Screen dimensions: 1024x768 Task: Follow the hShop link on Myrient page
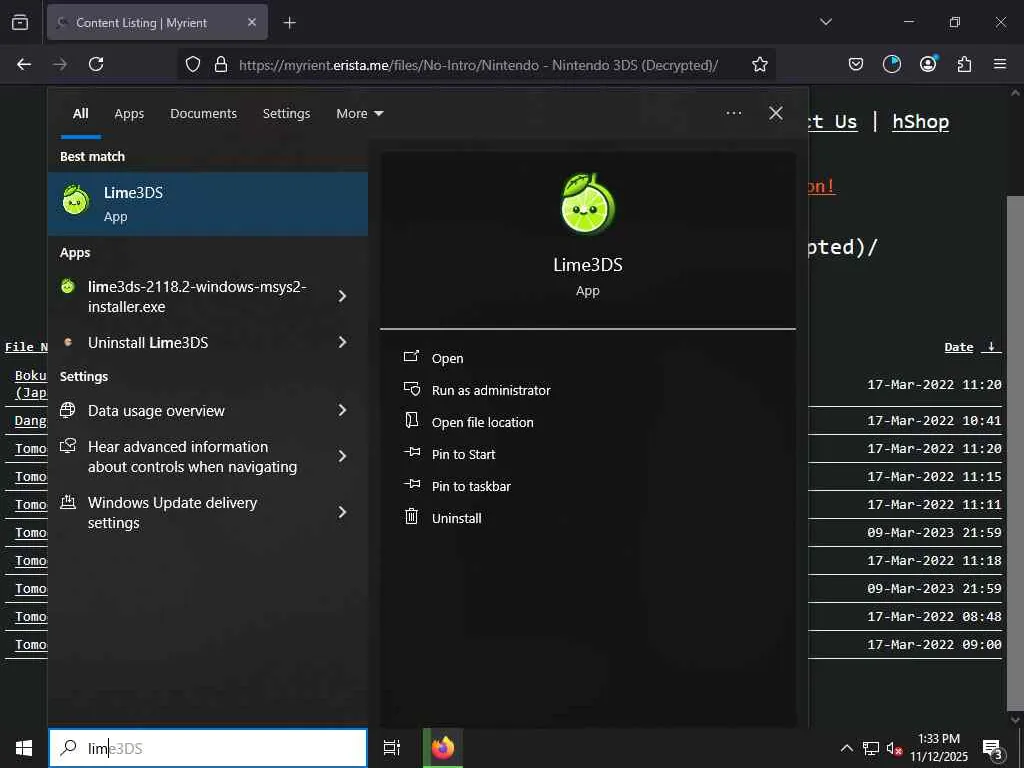coord(921,122)
